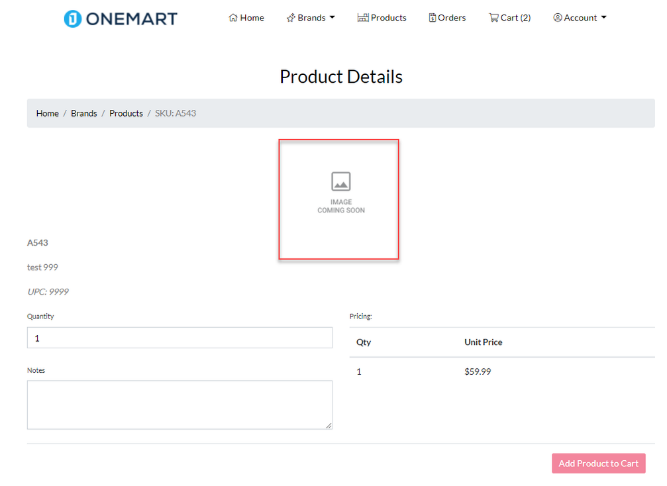View Cart (2) in navbar
The width and height of the screenshot is (667, 486).
tap(510, 18)
